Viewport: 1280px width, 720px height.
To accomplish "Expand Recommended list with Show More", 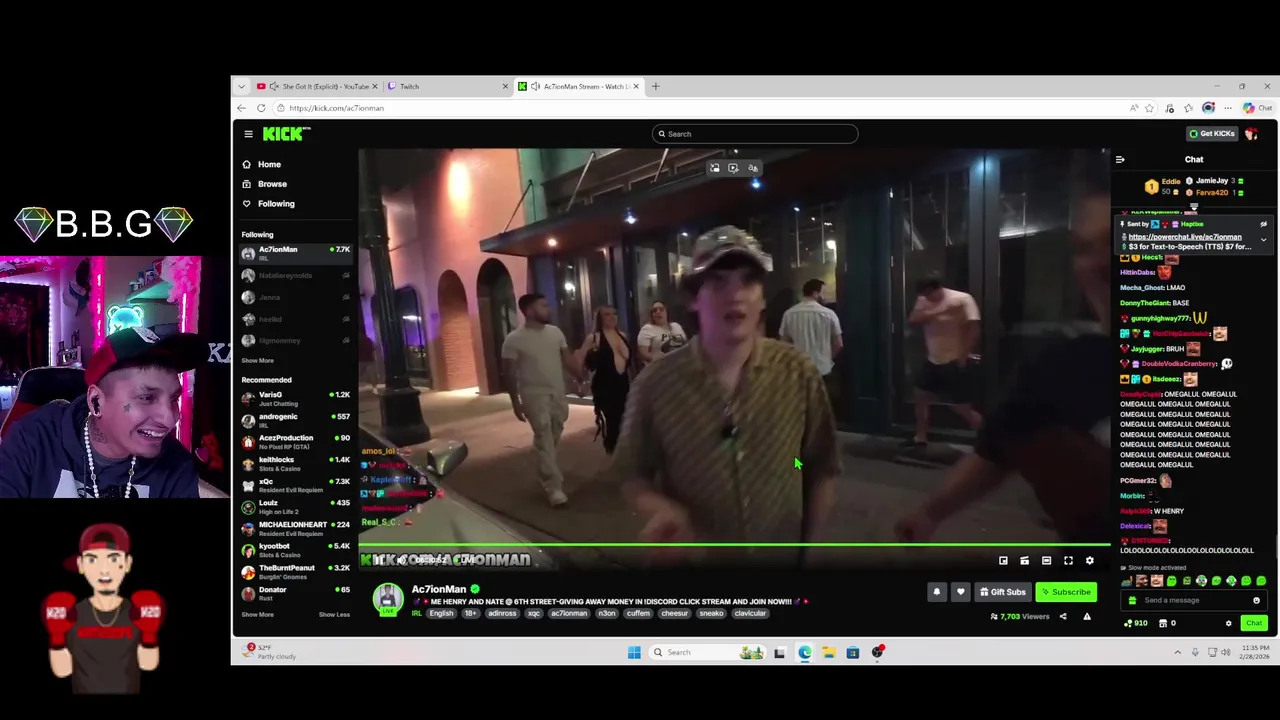I will coord(257,614).
